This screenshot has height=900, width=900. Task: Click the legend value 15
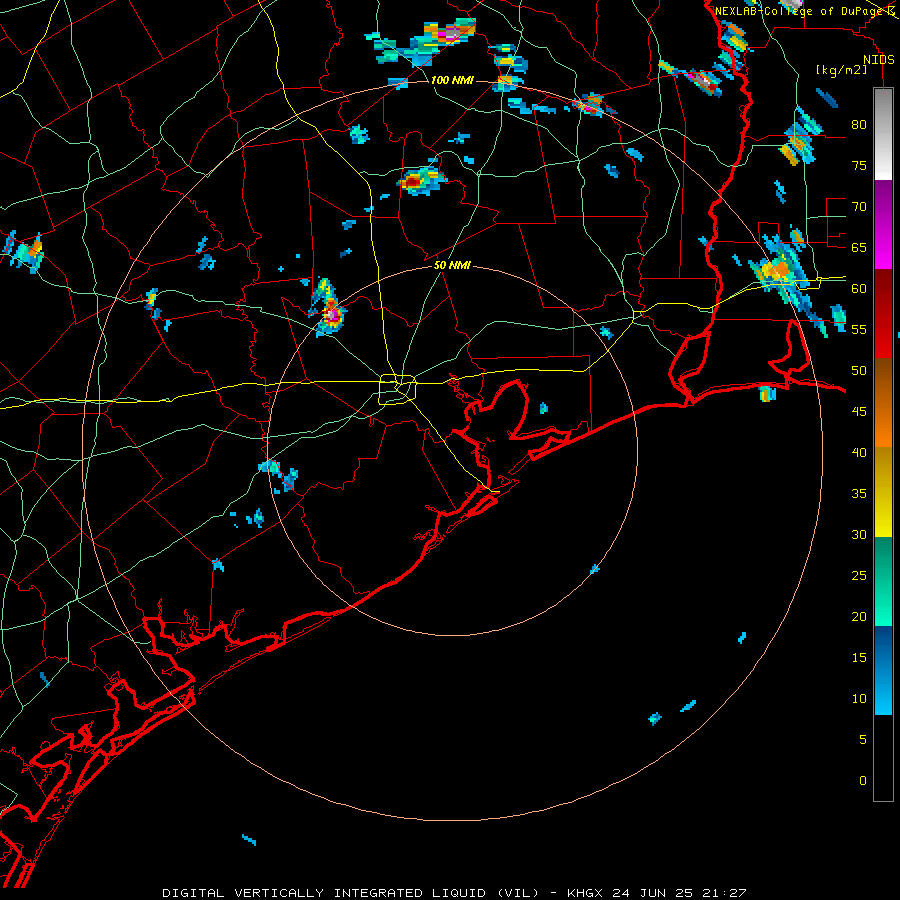click(859, 658)
